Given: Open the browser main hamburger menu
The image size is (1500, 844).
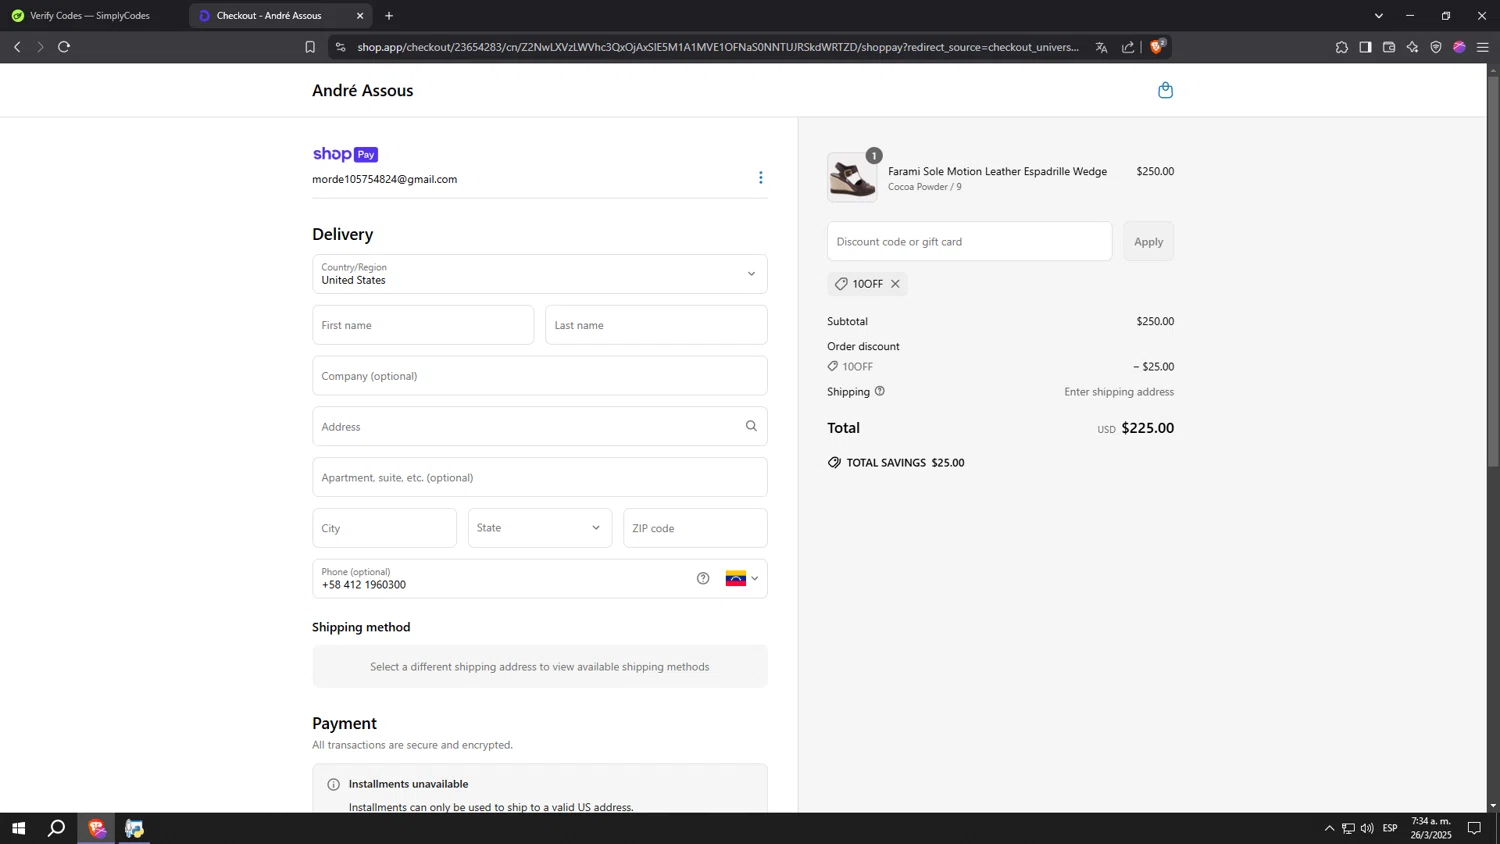Looking at the screenshot, I should 1483,47.
